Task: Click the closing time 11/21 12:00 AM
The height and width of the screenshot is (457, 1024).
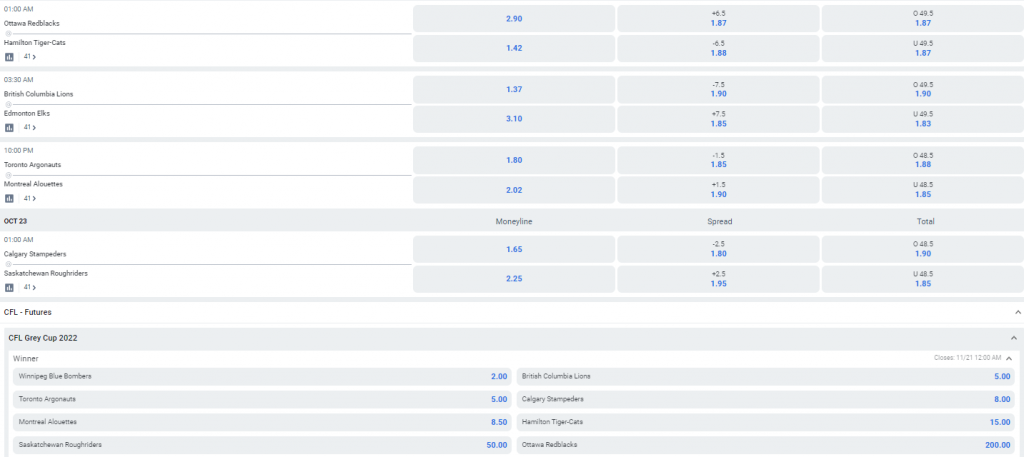Action: pyautogui.click(x=968, y=358)
